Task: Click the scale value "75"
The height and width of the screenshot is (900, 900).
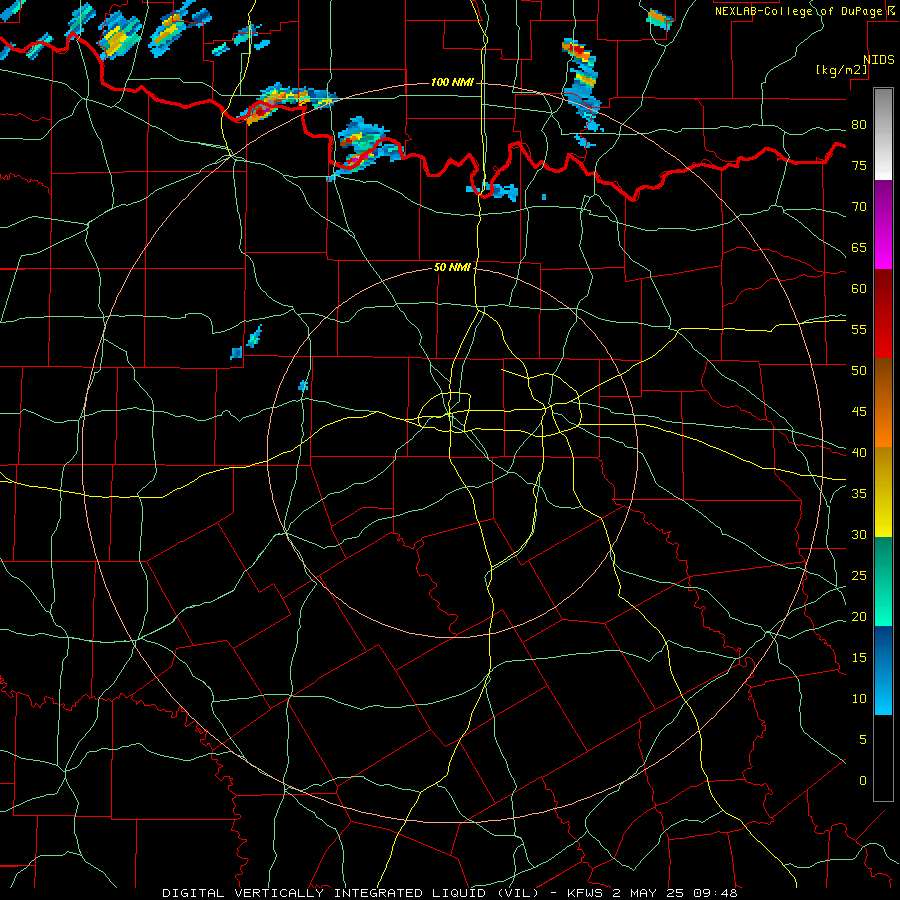Action: pyautogui.click(x=859, y=165)
